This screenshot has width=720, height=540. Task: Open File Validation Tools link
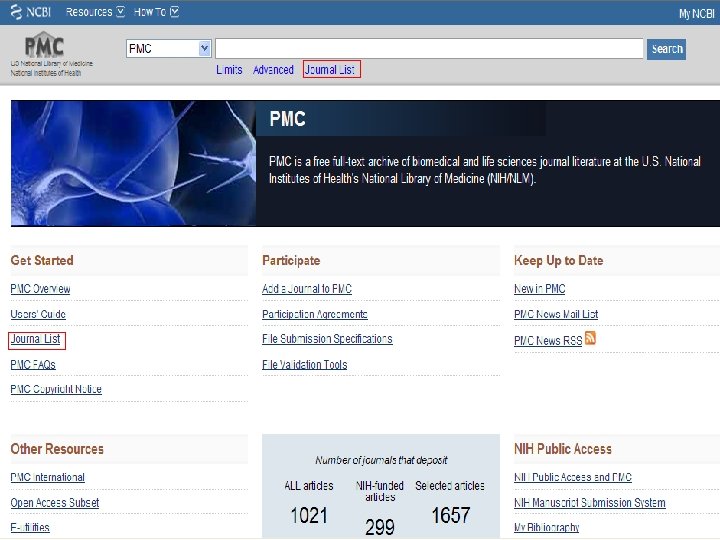[x=304, y=365]
